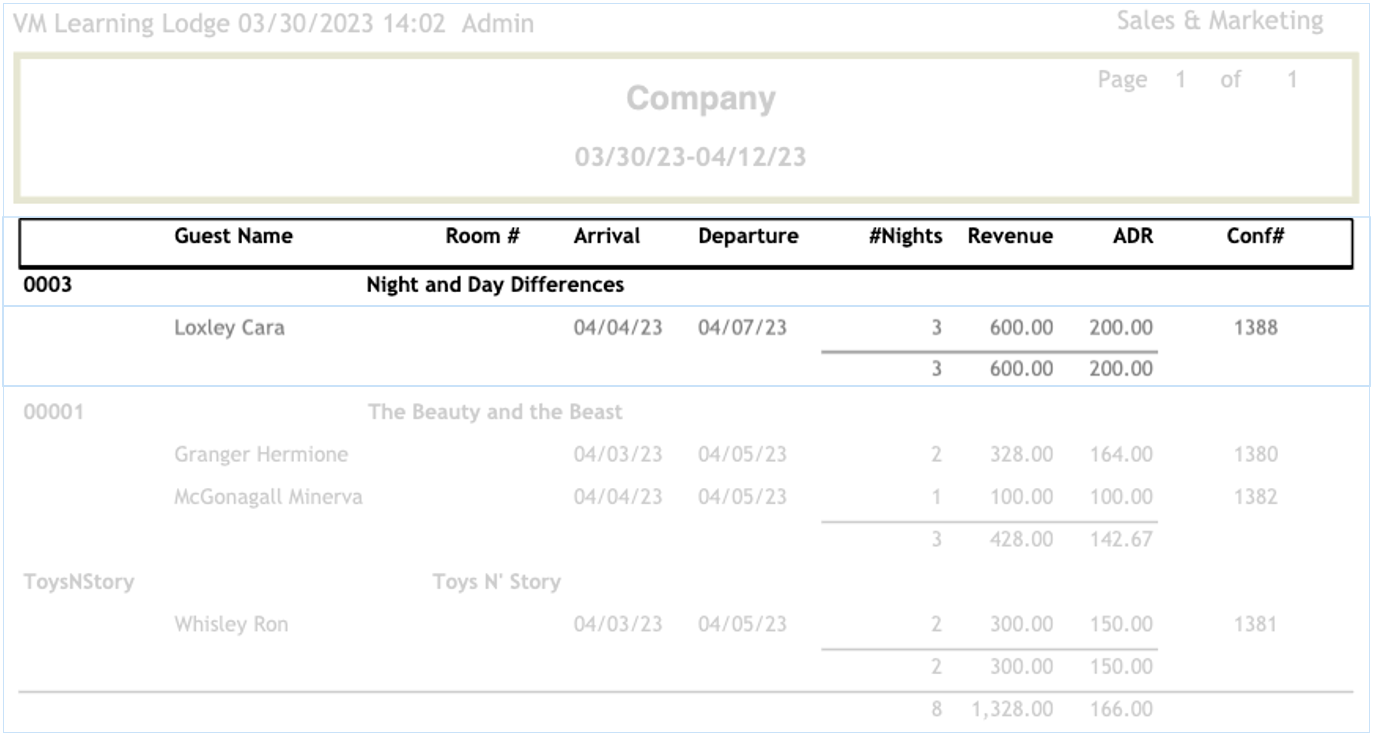Click the Toys N' Story company name

coord(496,582)
